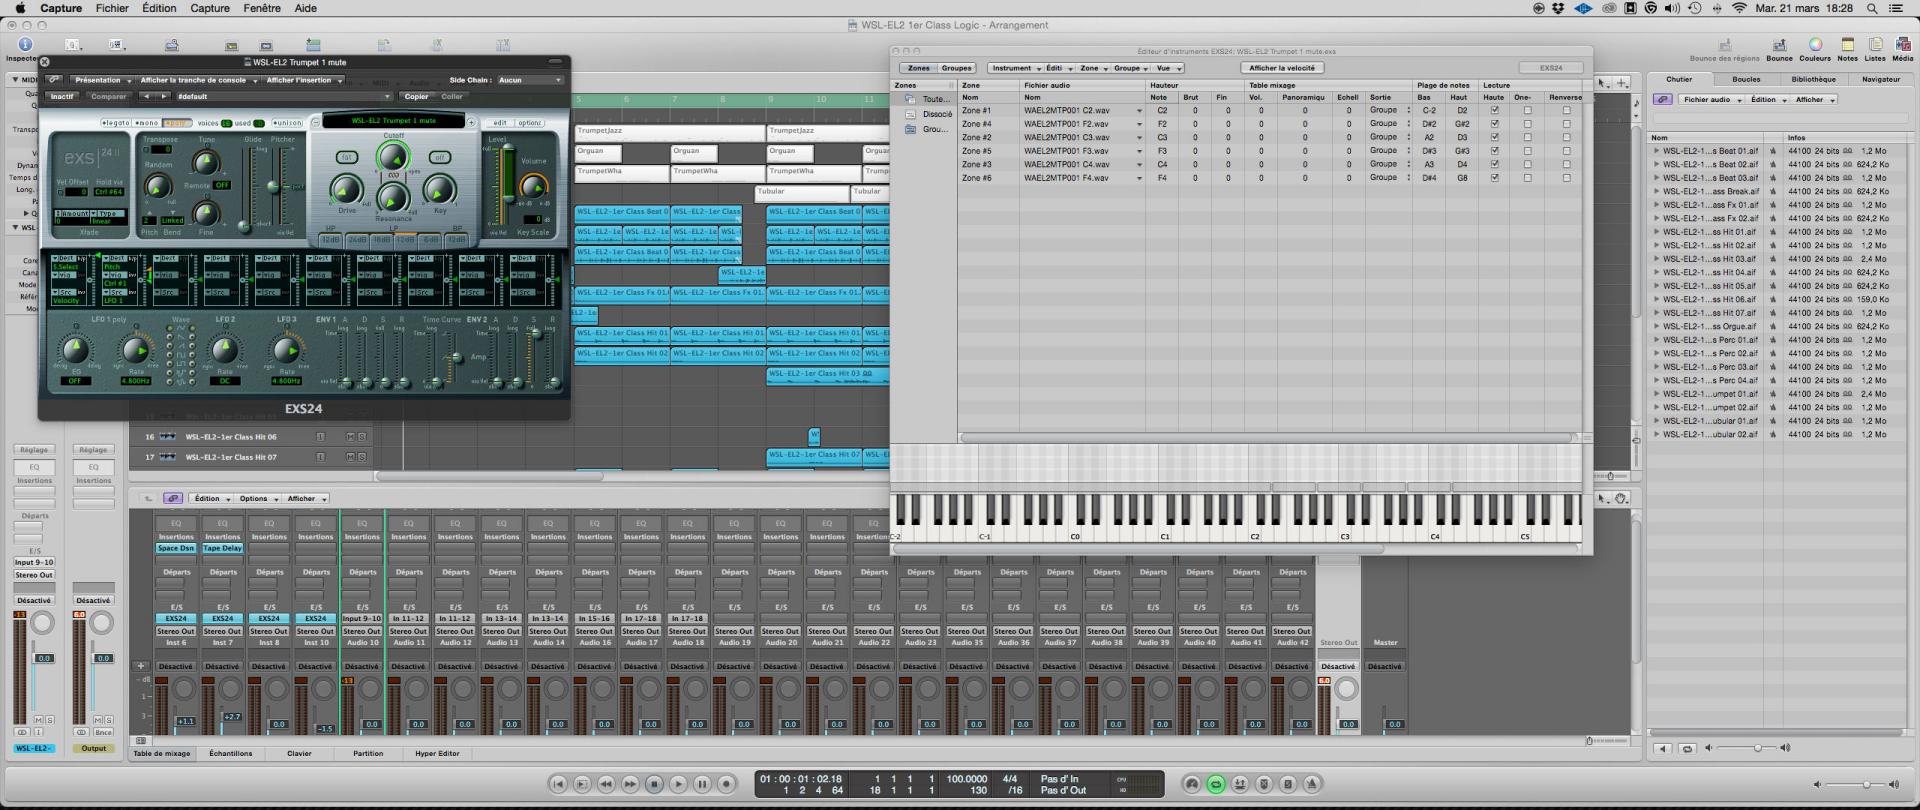This screenshot has height=810, width=1920.
Task: Expand WSL-EL2 Beat 01.aif file row
Action: tap(1656, 151)
